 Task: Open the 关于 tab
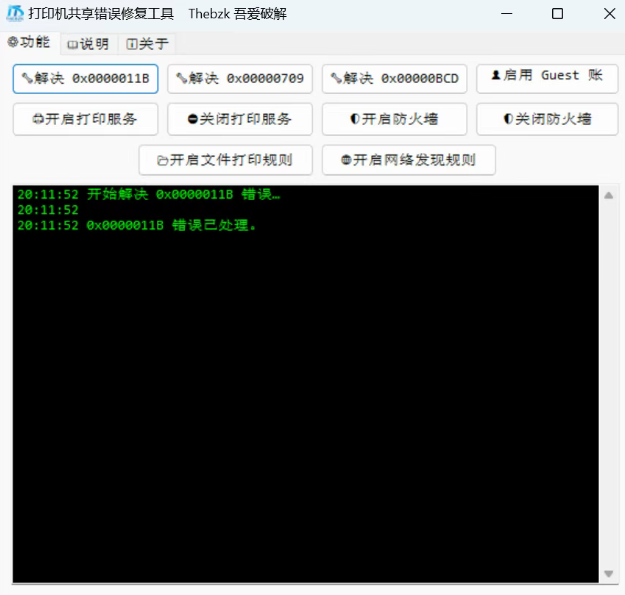[x=147, y=44]
